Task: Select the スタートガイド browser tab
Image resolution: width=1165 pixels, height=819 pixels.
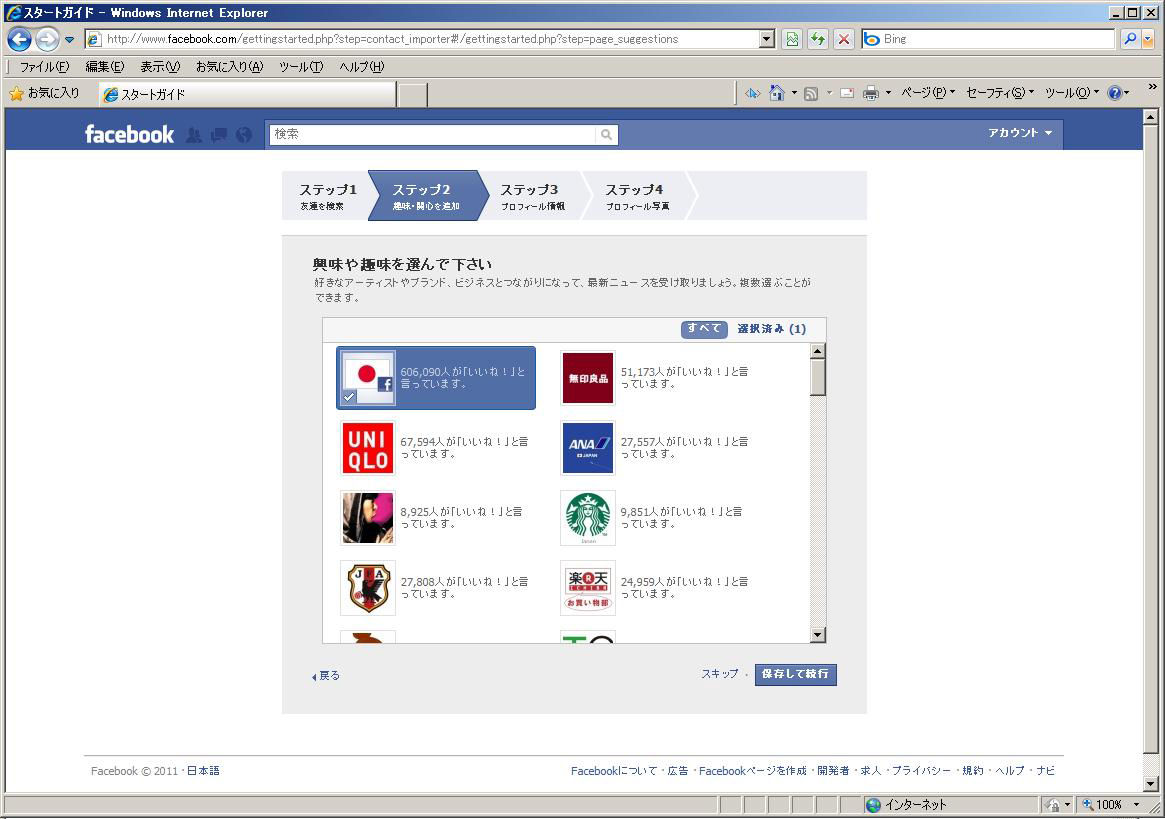Action: [247, 94]
